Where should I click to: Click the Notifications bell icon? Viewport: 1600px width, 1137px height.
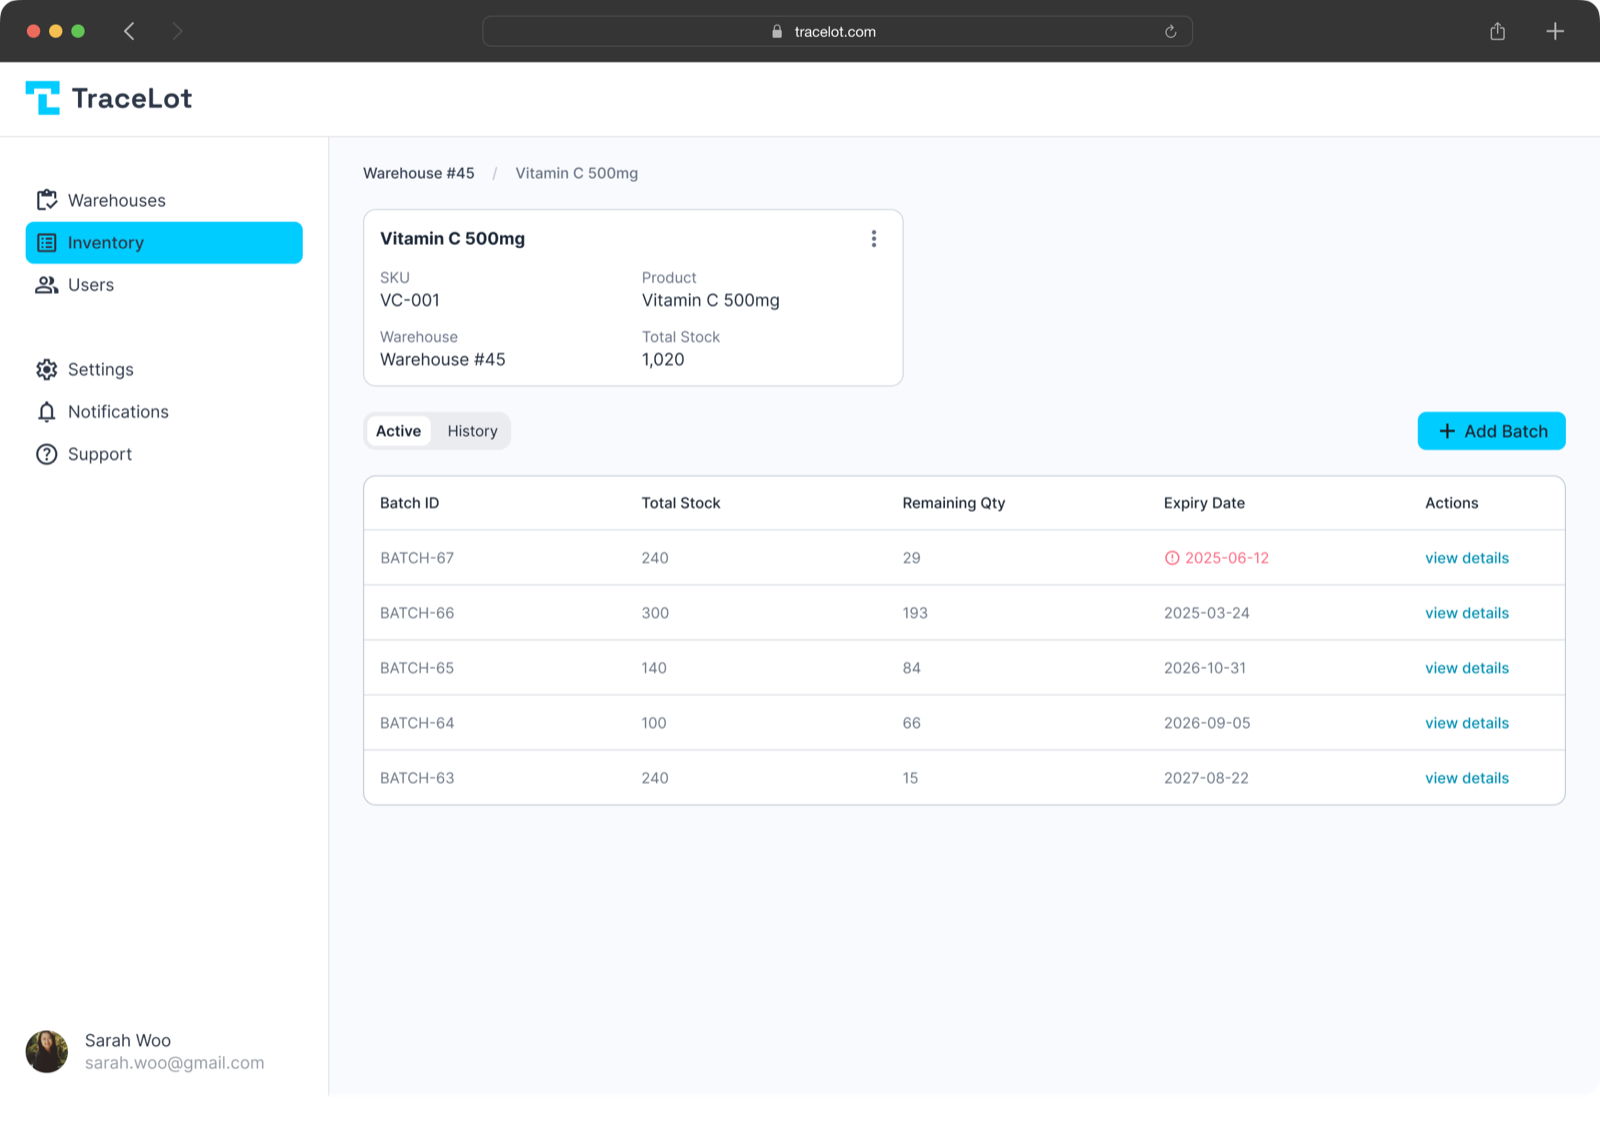point(47,411)
